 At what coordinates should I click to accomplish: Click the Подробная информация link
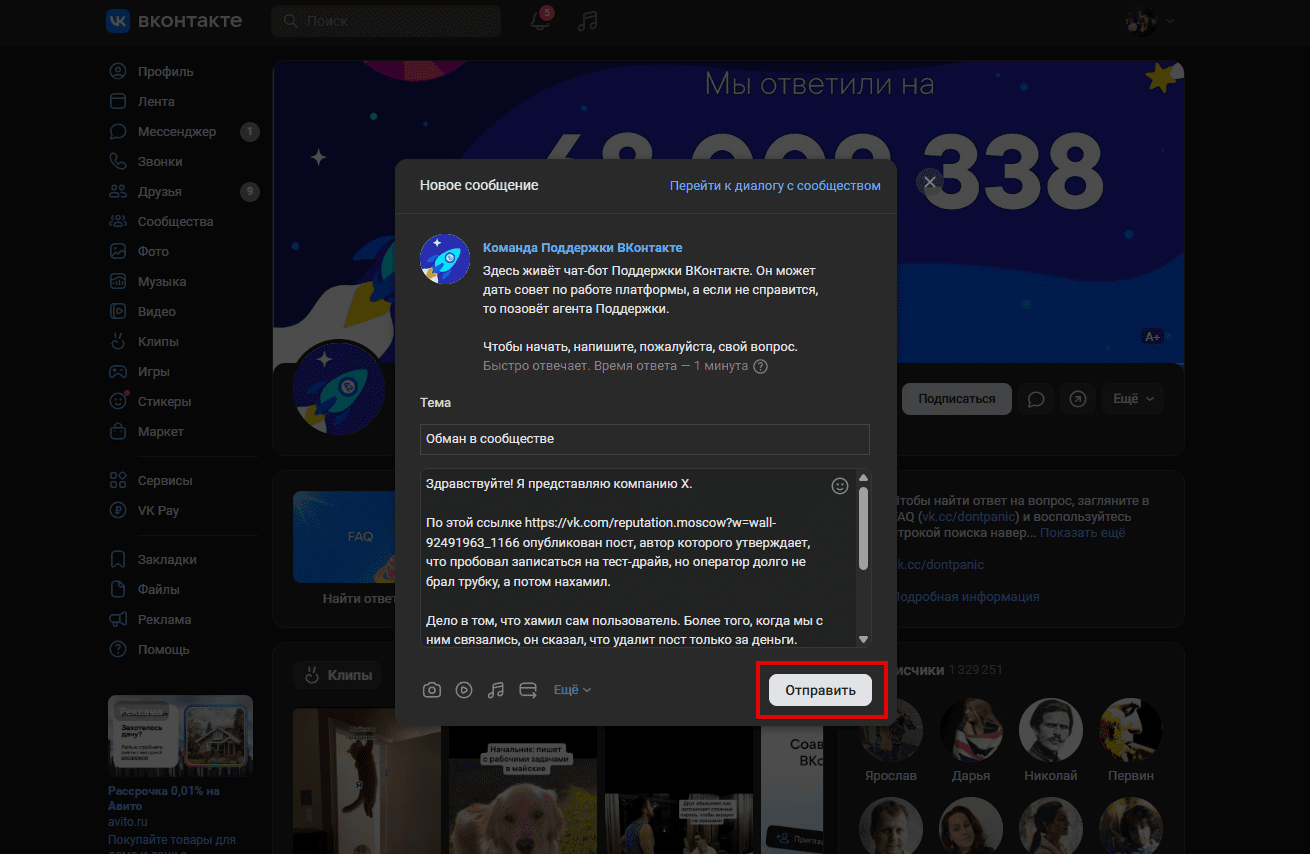pyautogui.click(x=969, y=596)
